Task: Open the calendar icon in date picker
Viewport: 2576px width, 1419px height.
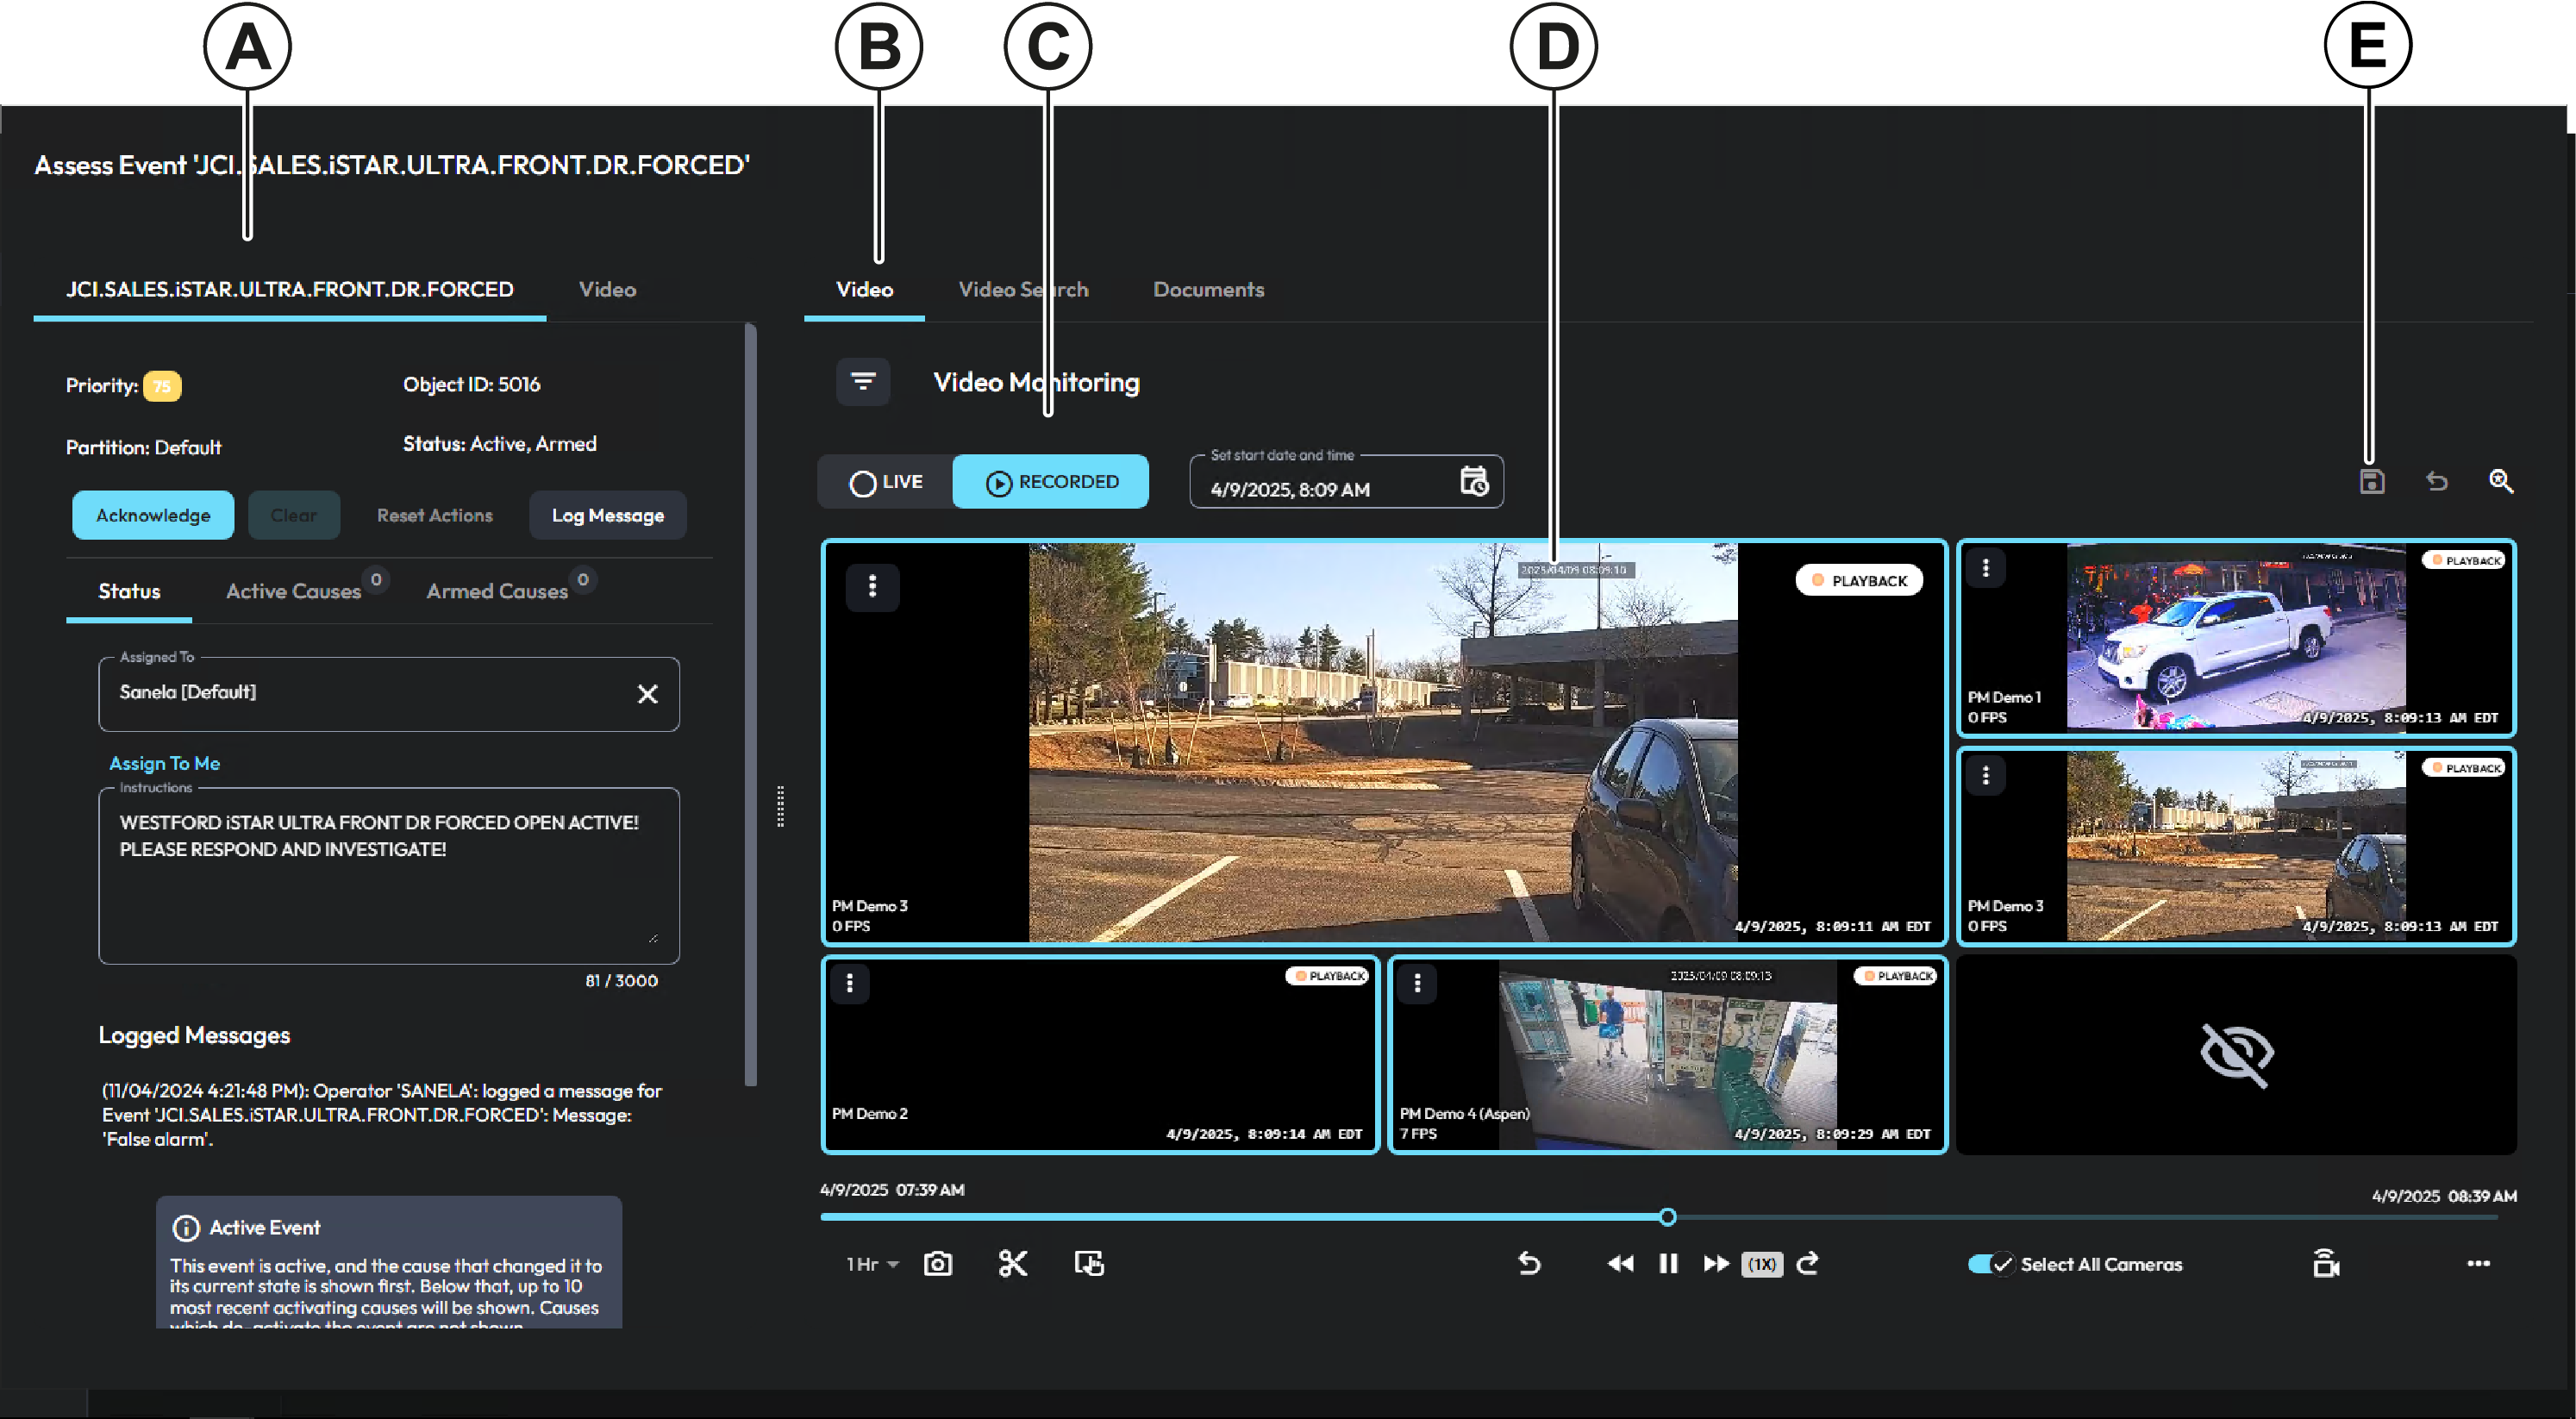Action: (x=1473, y=481)
